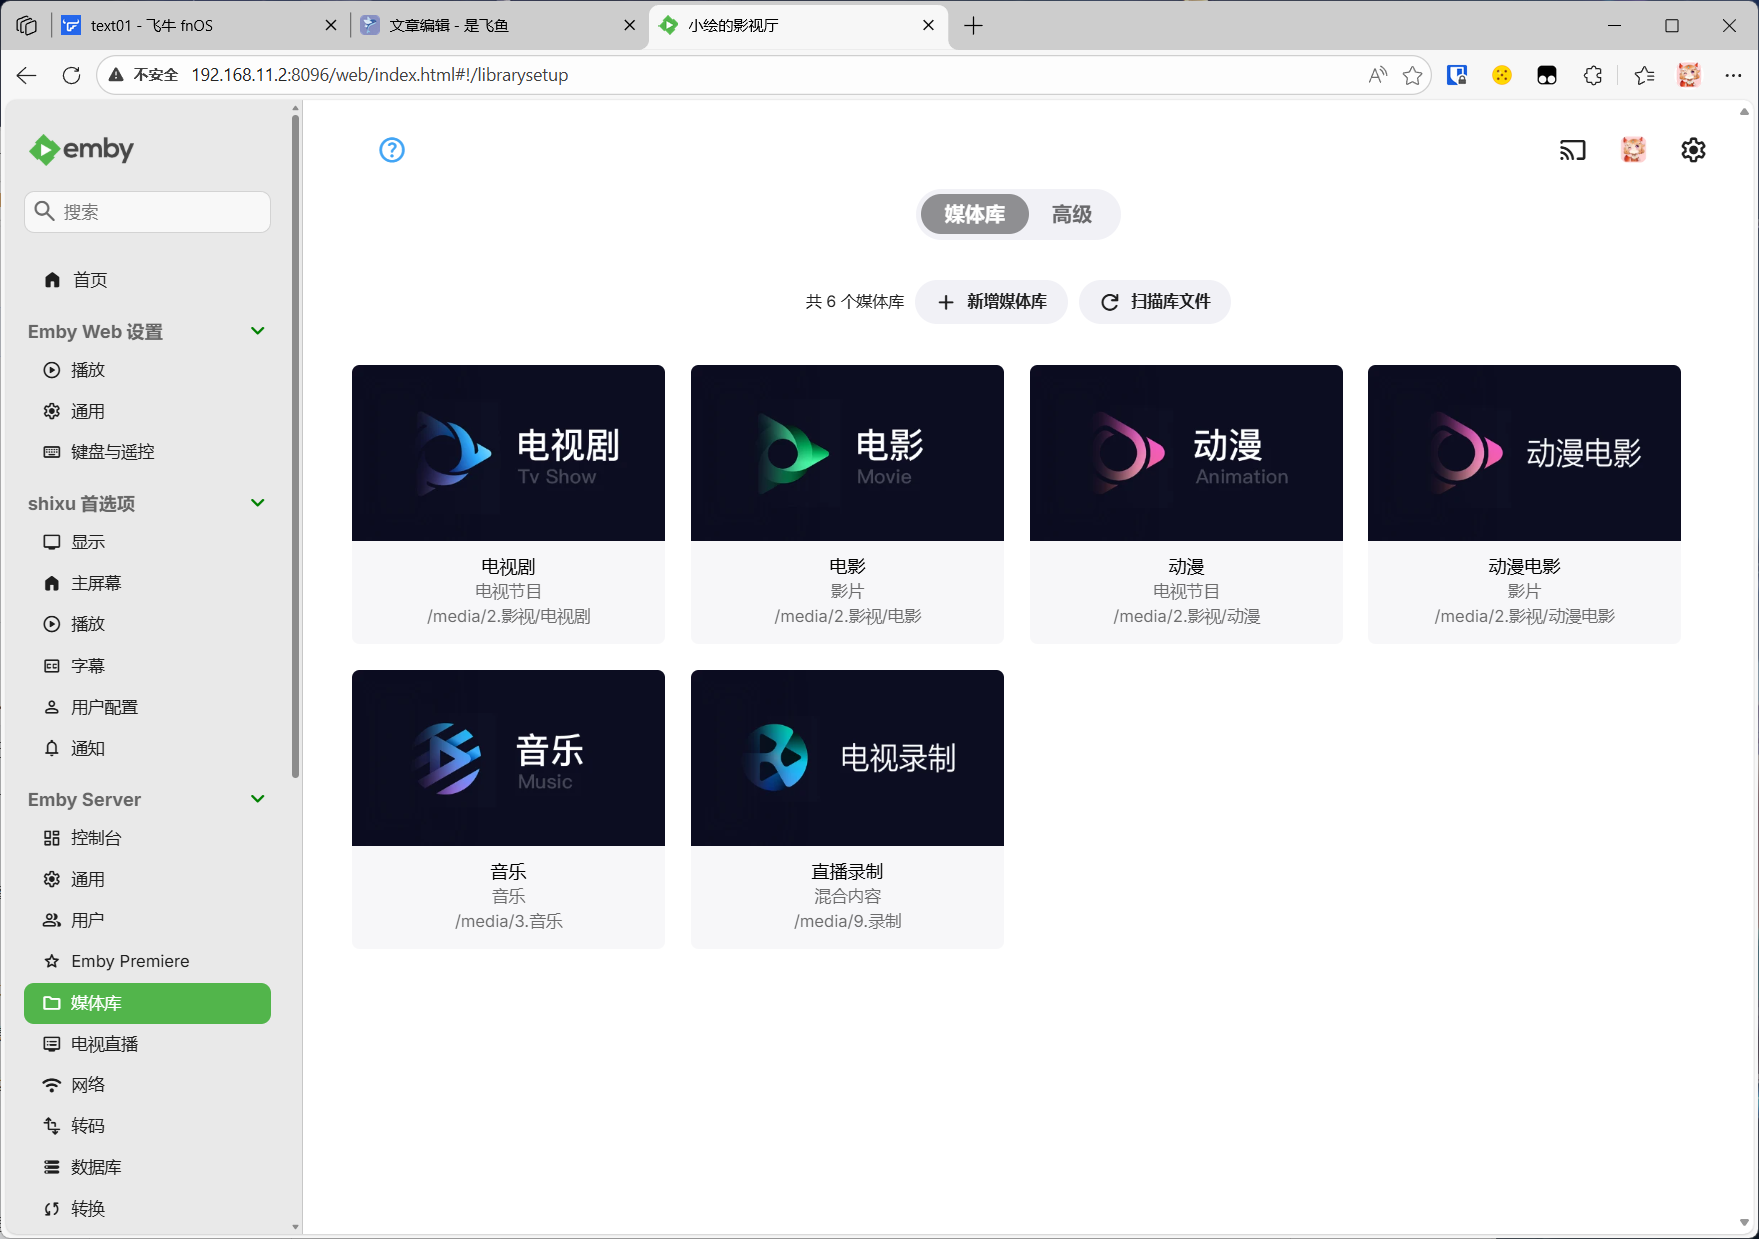Viewport: 1759px width, 1239px height.
Task: Switch to the 高级 tab
Action: tap(1071, 214)
